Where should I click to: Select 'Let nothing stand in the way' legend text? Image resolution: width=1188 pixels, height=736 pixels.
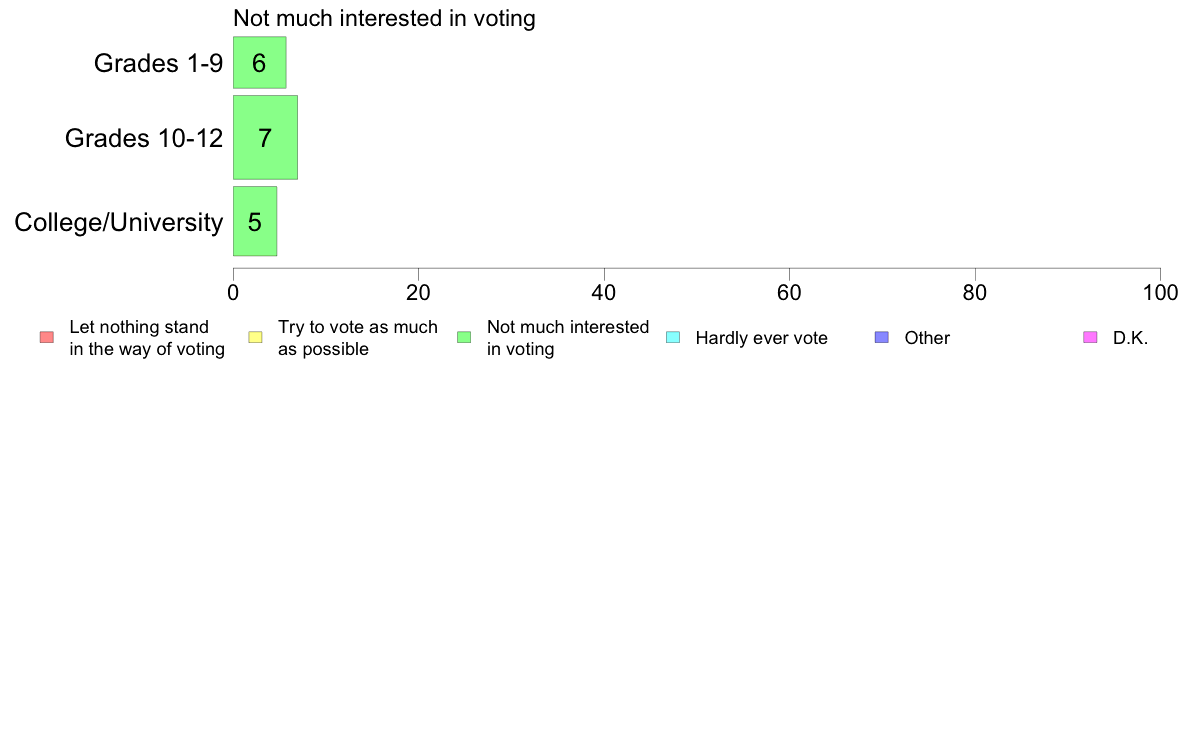146,338
